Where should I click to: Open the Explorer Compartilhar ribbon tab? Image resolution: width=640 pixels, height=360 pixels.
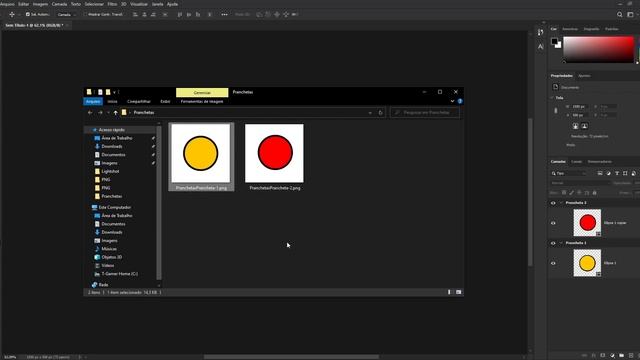[x=139, y=101]
